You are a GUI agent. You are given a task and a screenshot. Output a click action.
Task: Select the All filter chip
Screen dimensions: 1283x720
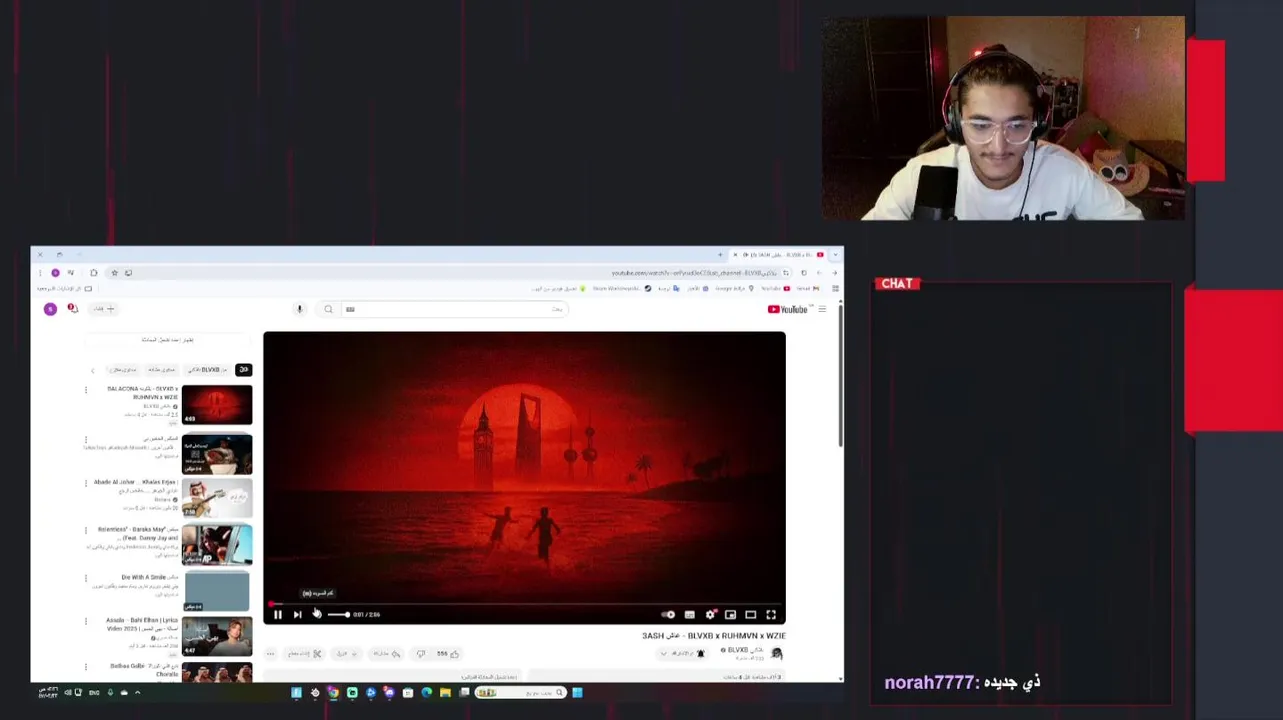click(x=243, y=370)
